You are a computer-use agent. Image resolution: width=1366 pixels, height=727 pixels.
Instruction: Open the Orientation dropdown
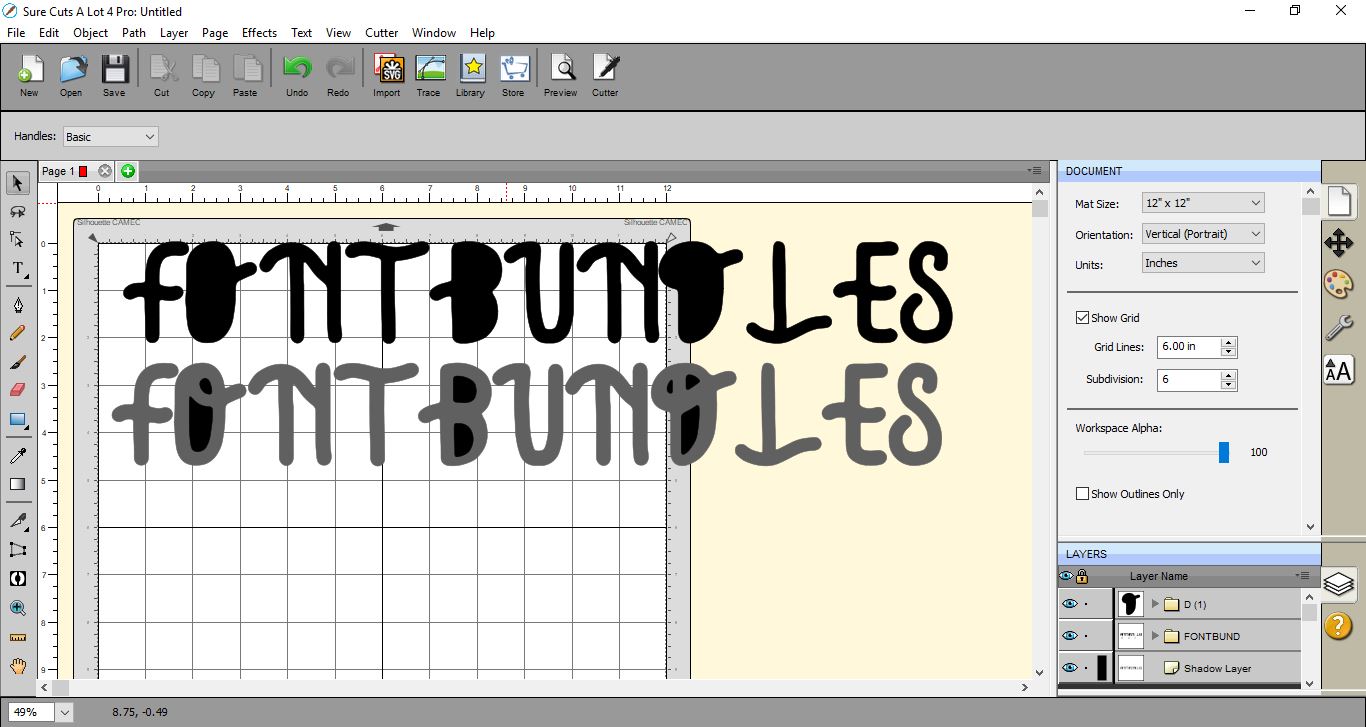point(1203,234)
